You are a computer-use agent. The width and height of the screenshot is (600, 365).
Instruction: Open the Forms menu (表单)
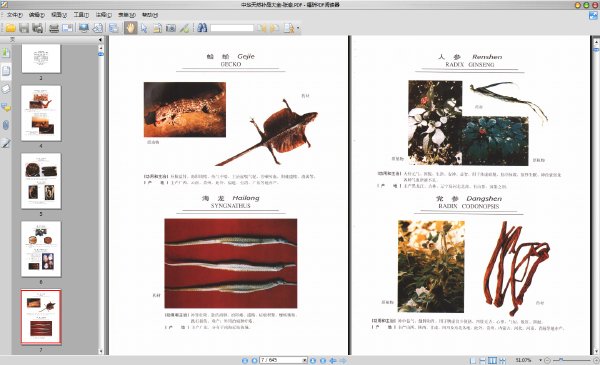[127, 15]
